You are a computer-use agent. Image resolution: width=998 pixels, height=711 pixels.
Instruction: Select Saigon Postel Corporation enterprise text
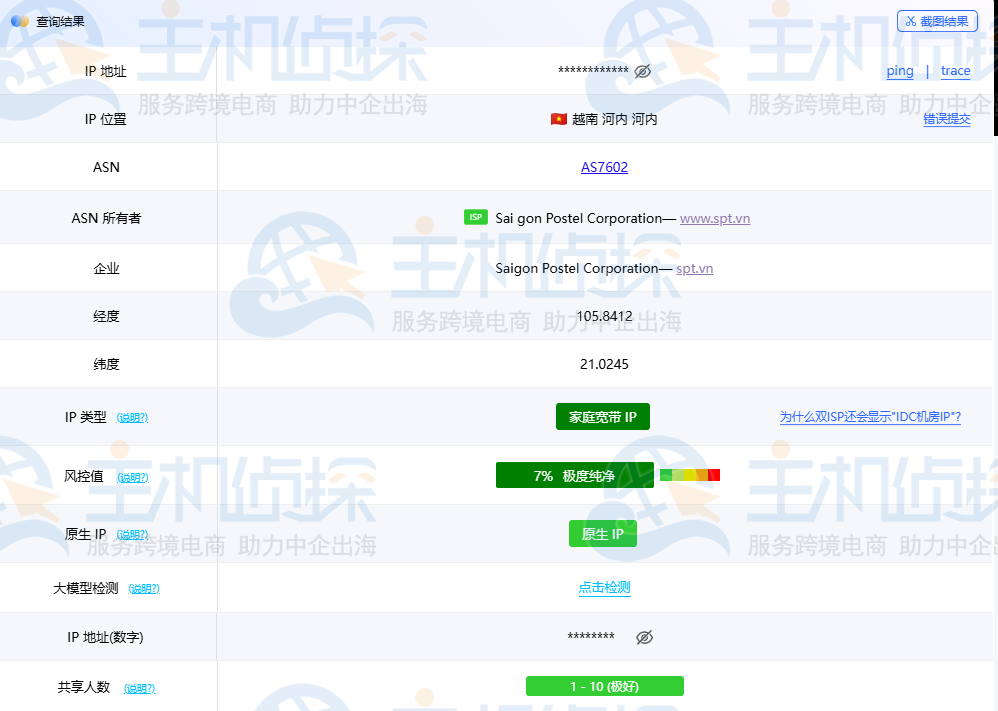(576, 269)
